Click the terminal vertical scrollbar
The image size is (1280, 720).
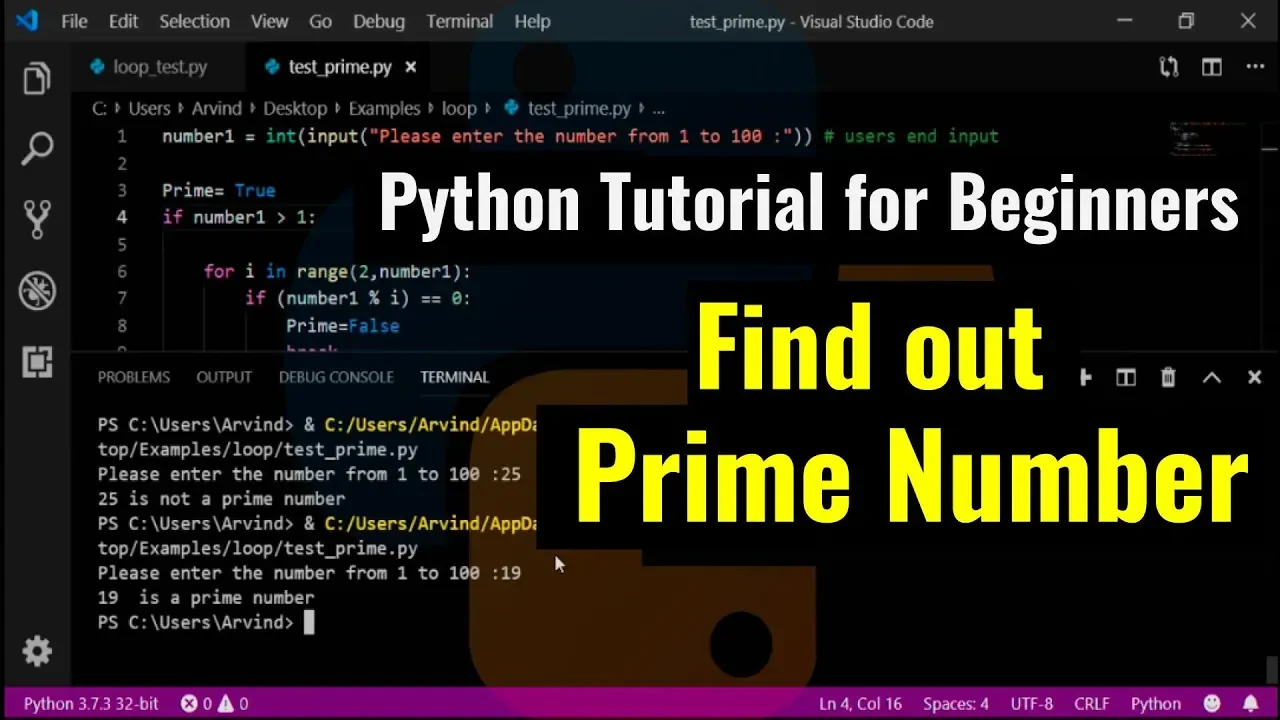click(1272, 668)
